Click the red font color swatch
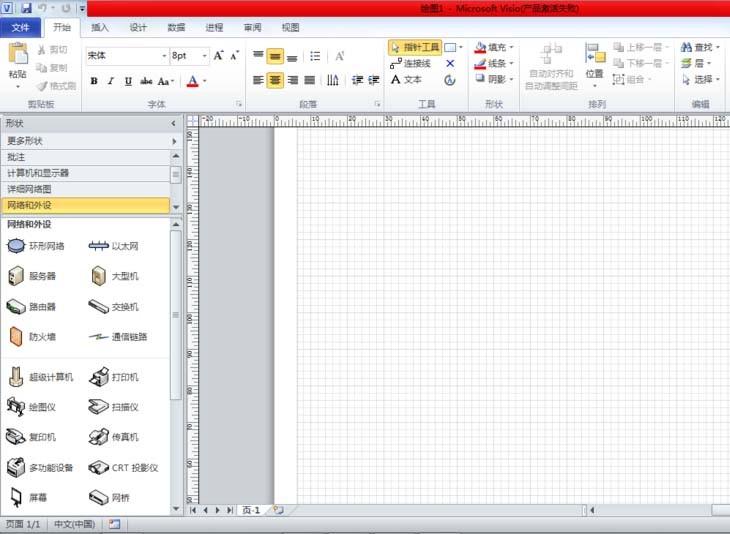This screenshot has width=730, height=534. click(192, 81)
